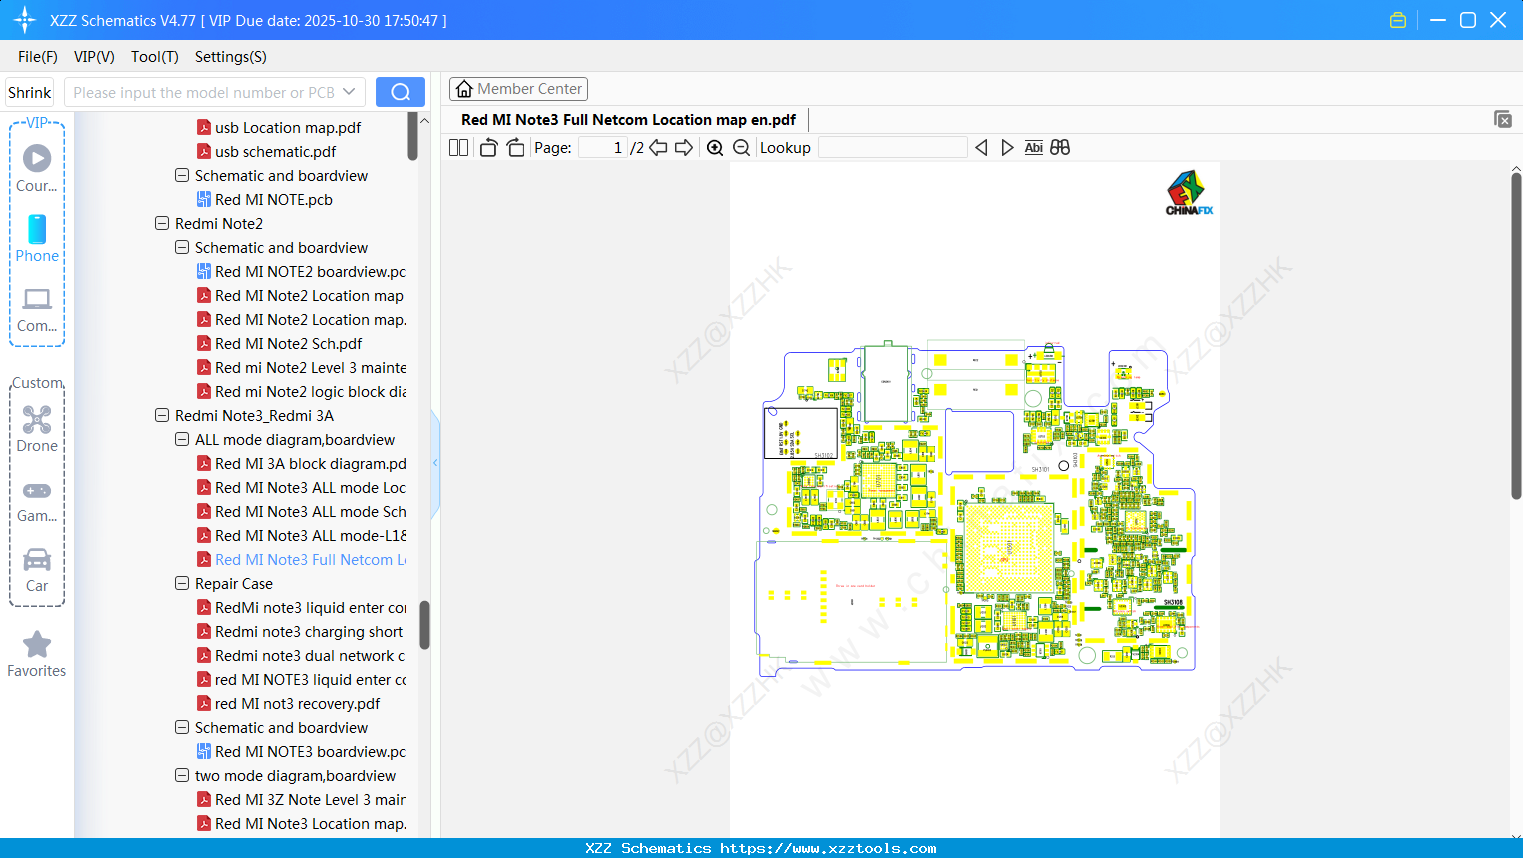The width and height of the screenshot is (1523, 858).
Task: Toggle the two-page side-by-side view icon
Action: (x=458, y=148)
